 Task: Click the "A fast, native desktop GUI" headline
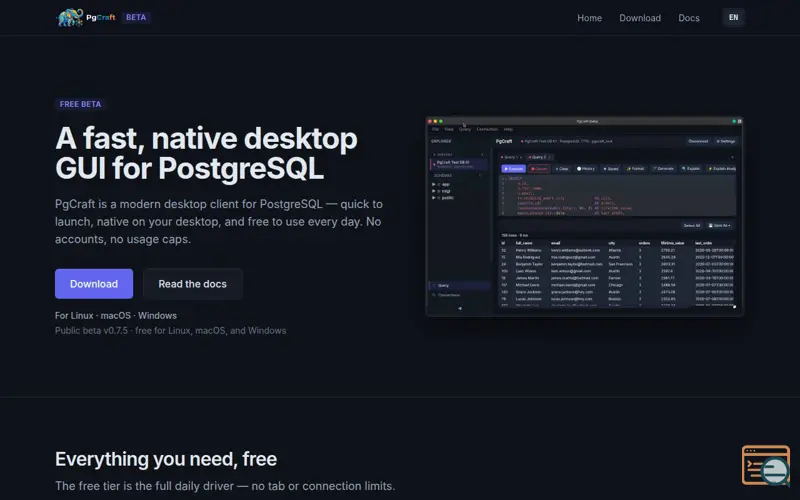206,153
